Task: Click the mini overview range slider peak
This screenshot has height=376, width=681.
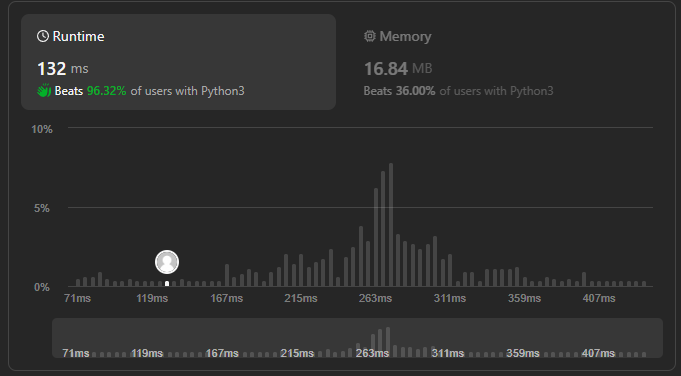Action: click(388, 342)
